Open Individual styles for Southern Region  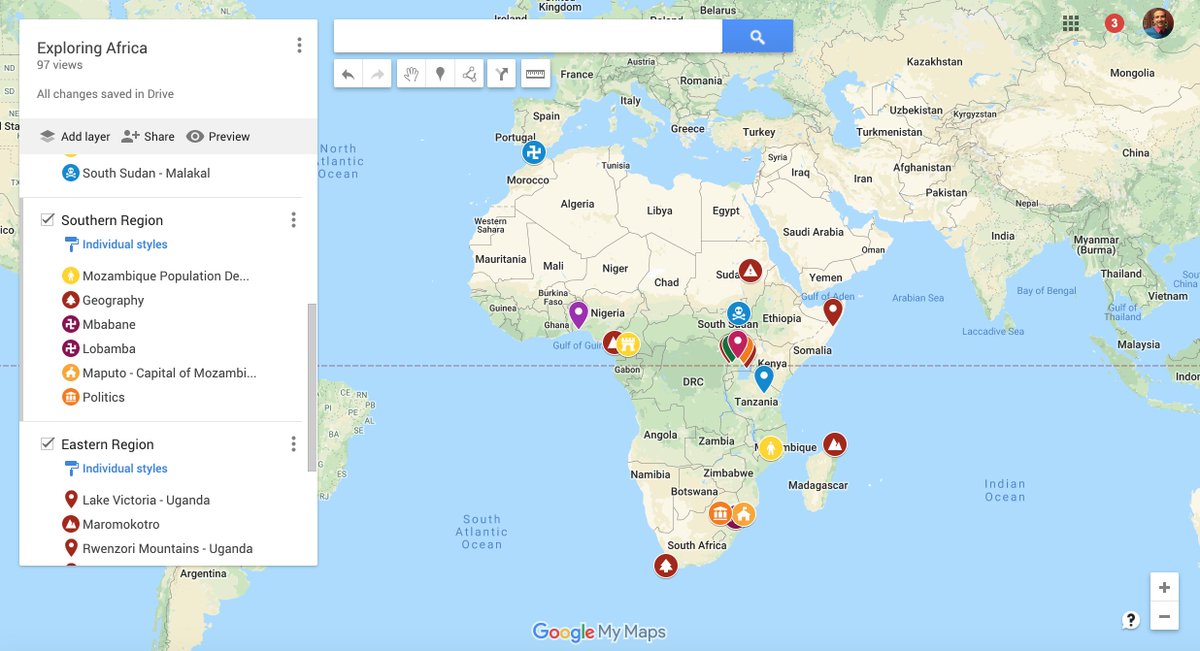(122, 244)
